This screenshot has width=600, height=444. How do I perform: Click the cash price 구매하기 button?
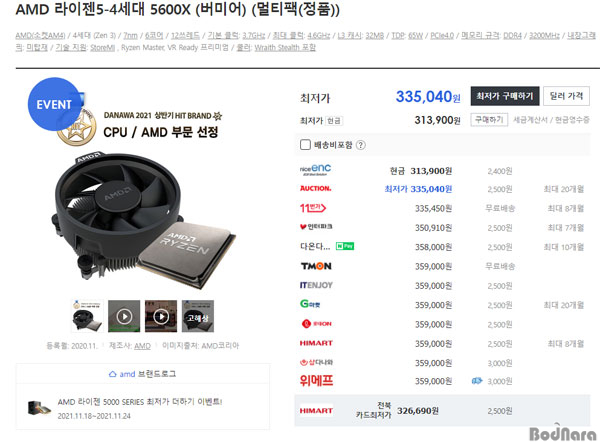[x=489, y=120]
